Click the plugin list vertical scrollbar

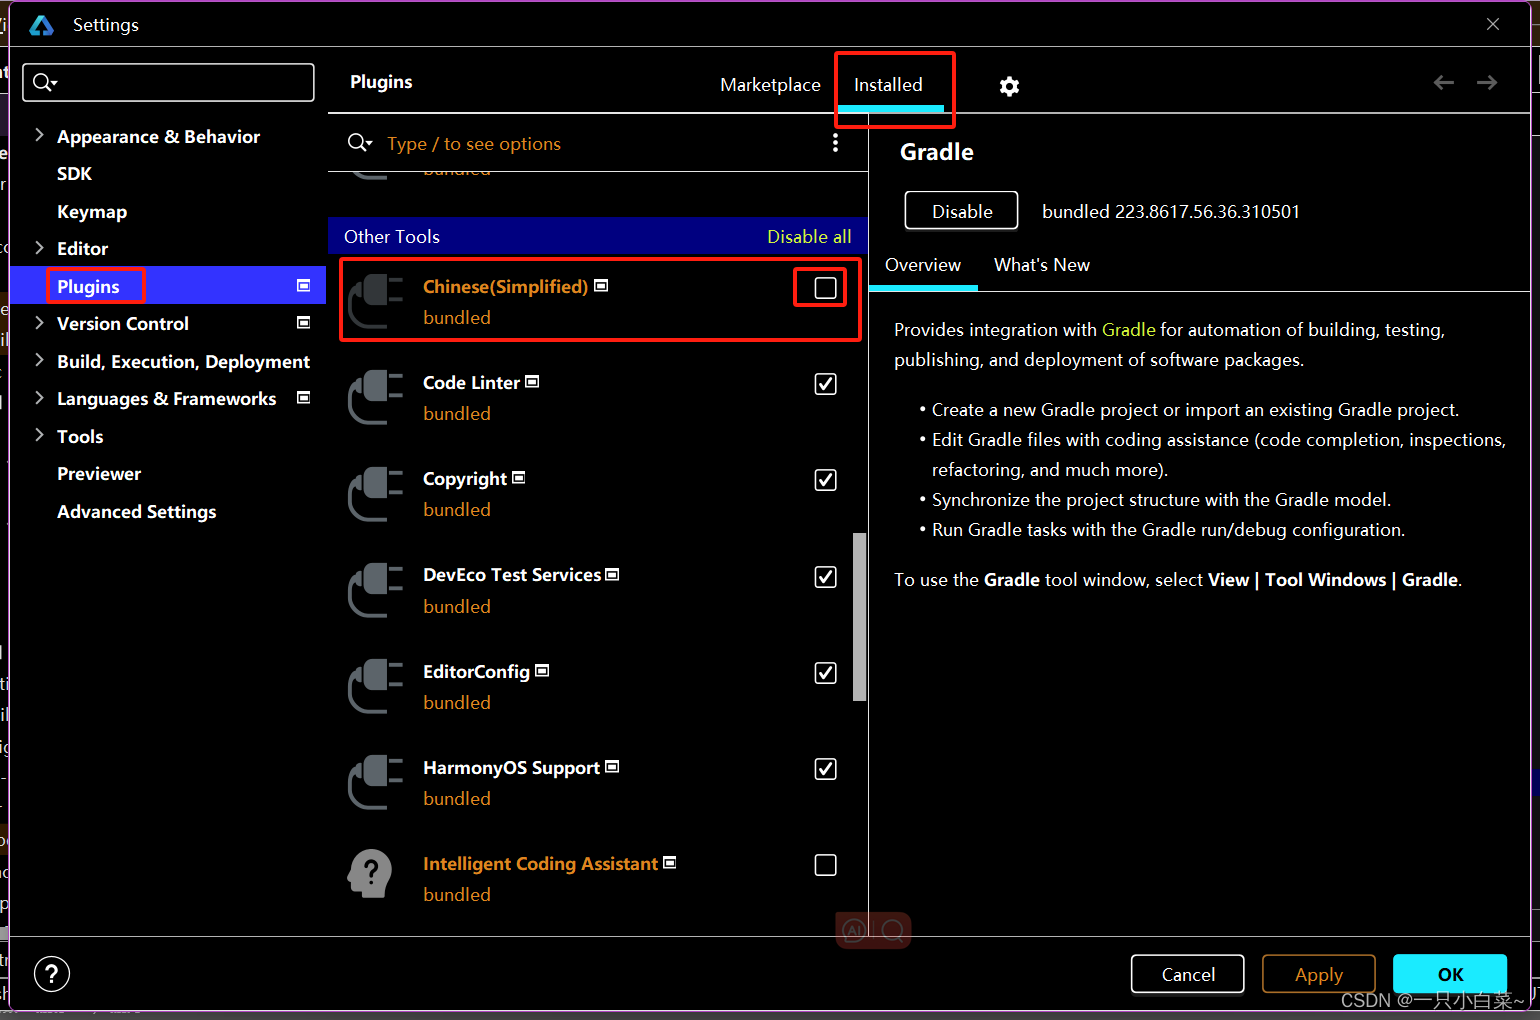coord(859,617)
